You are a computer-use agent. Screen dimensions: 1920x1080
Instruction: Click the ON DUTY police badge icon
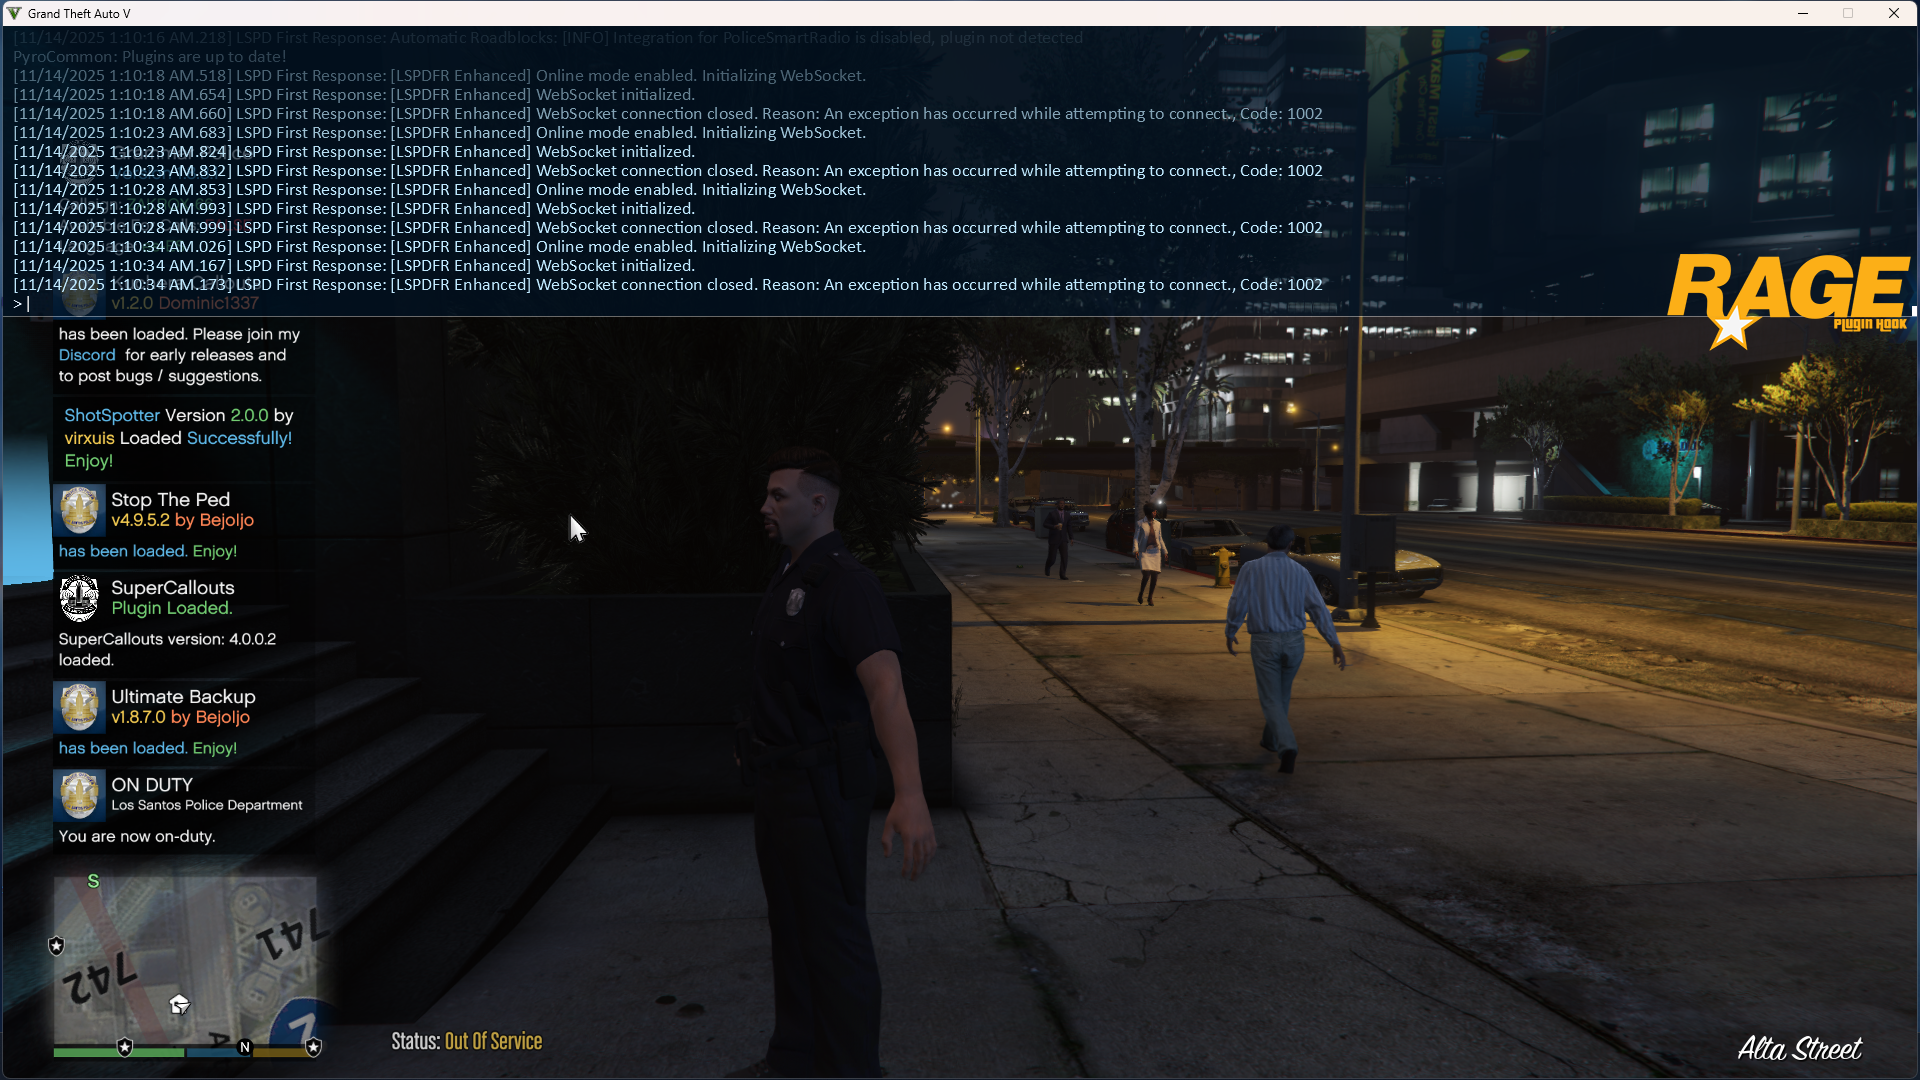pos(79,795)
